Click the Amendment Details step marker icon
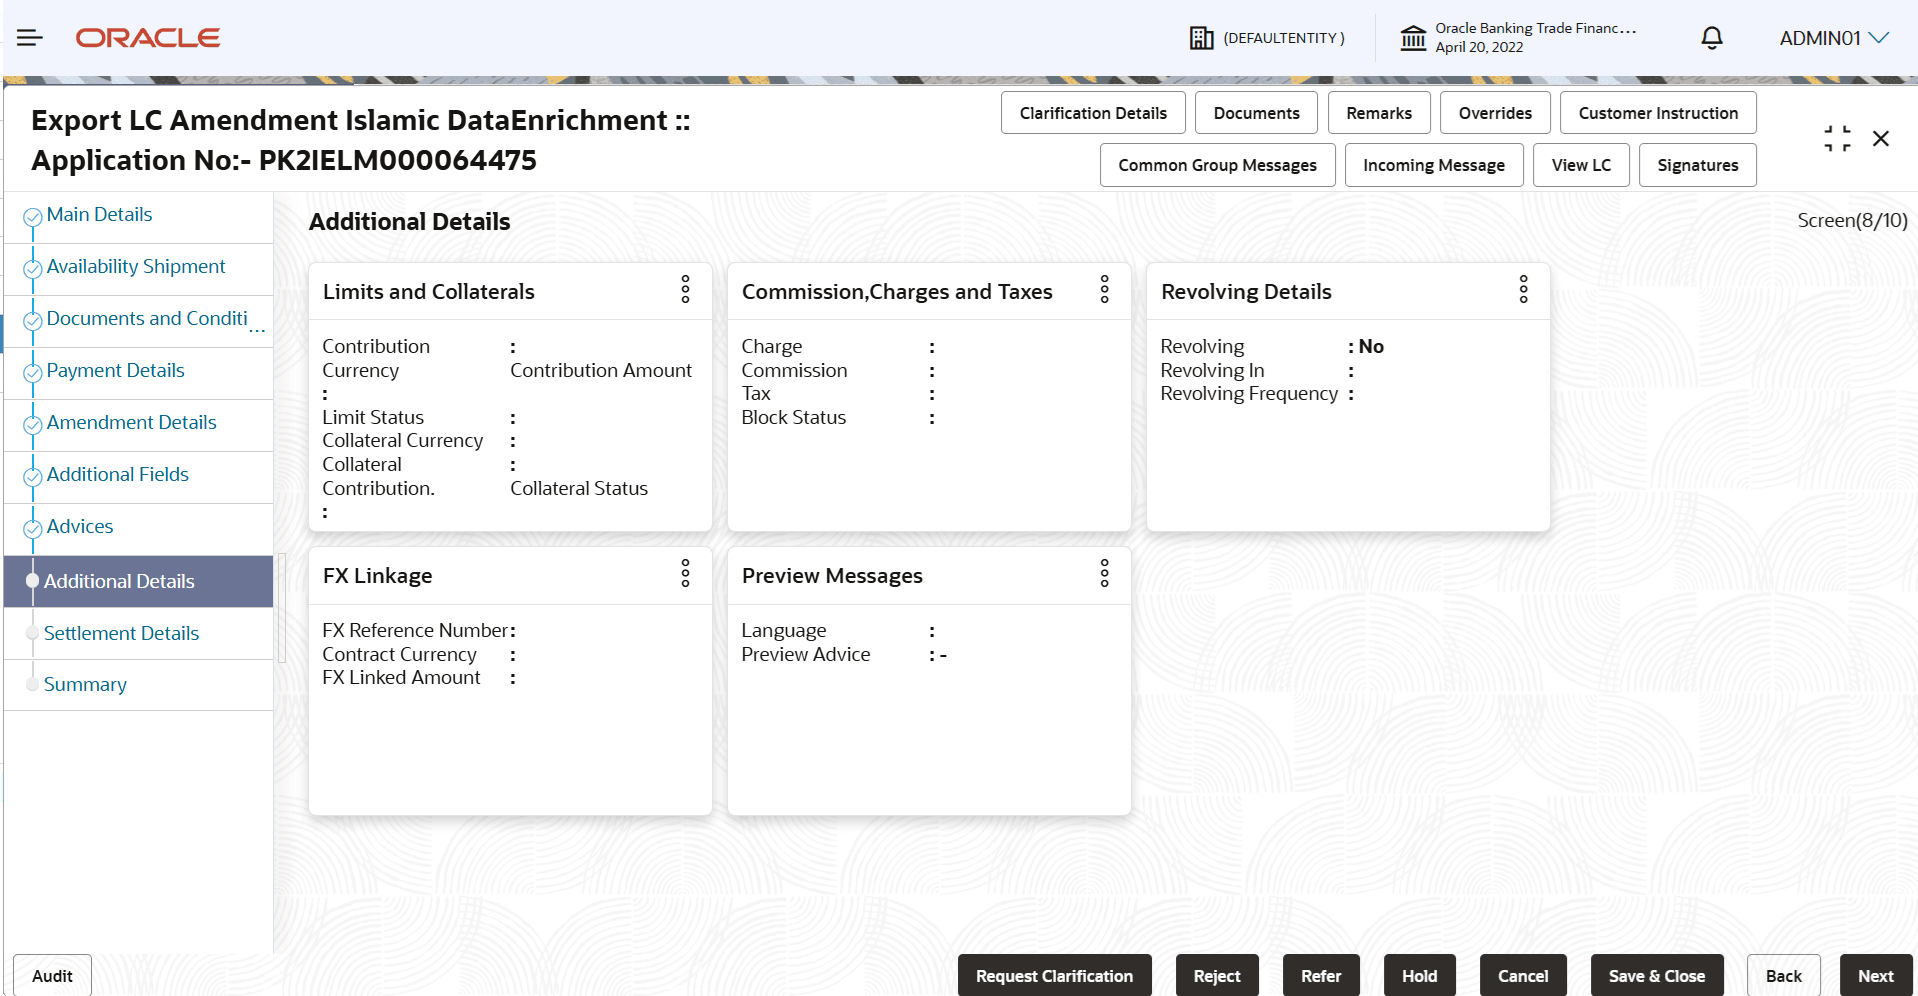 pos(33,424)
